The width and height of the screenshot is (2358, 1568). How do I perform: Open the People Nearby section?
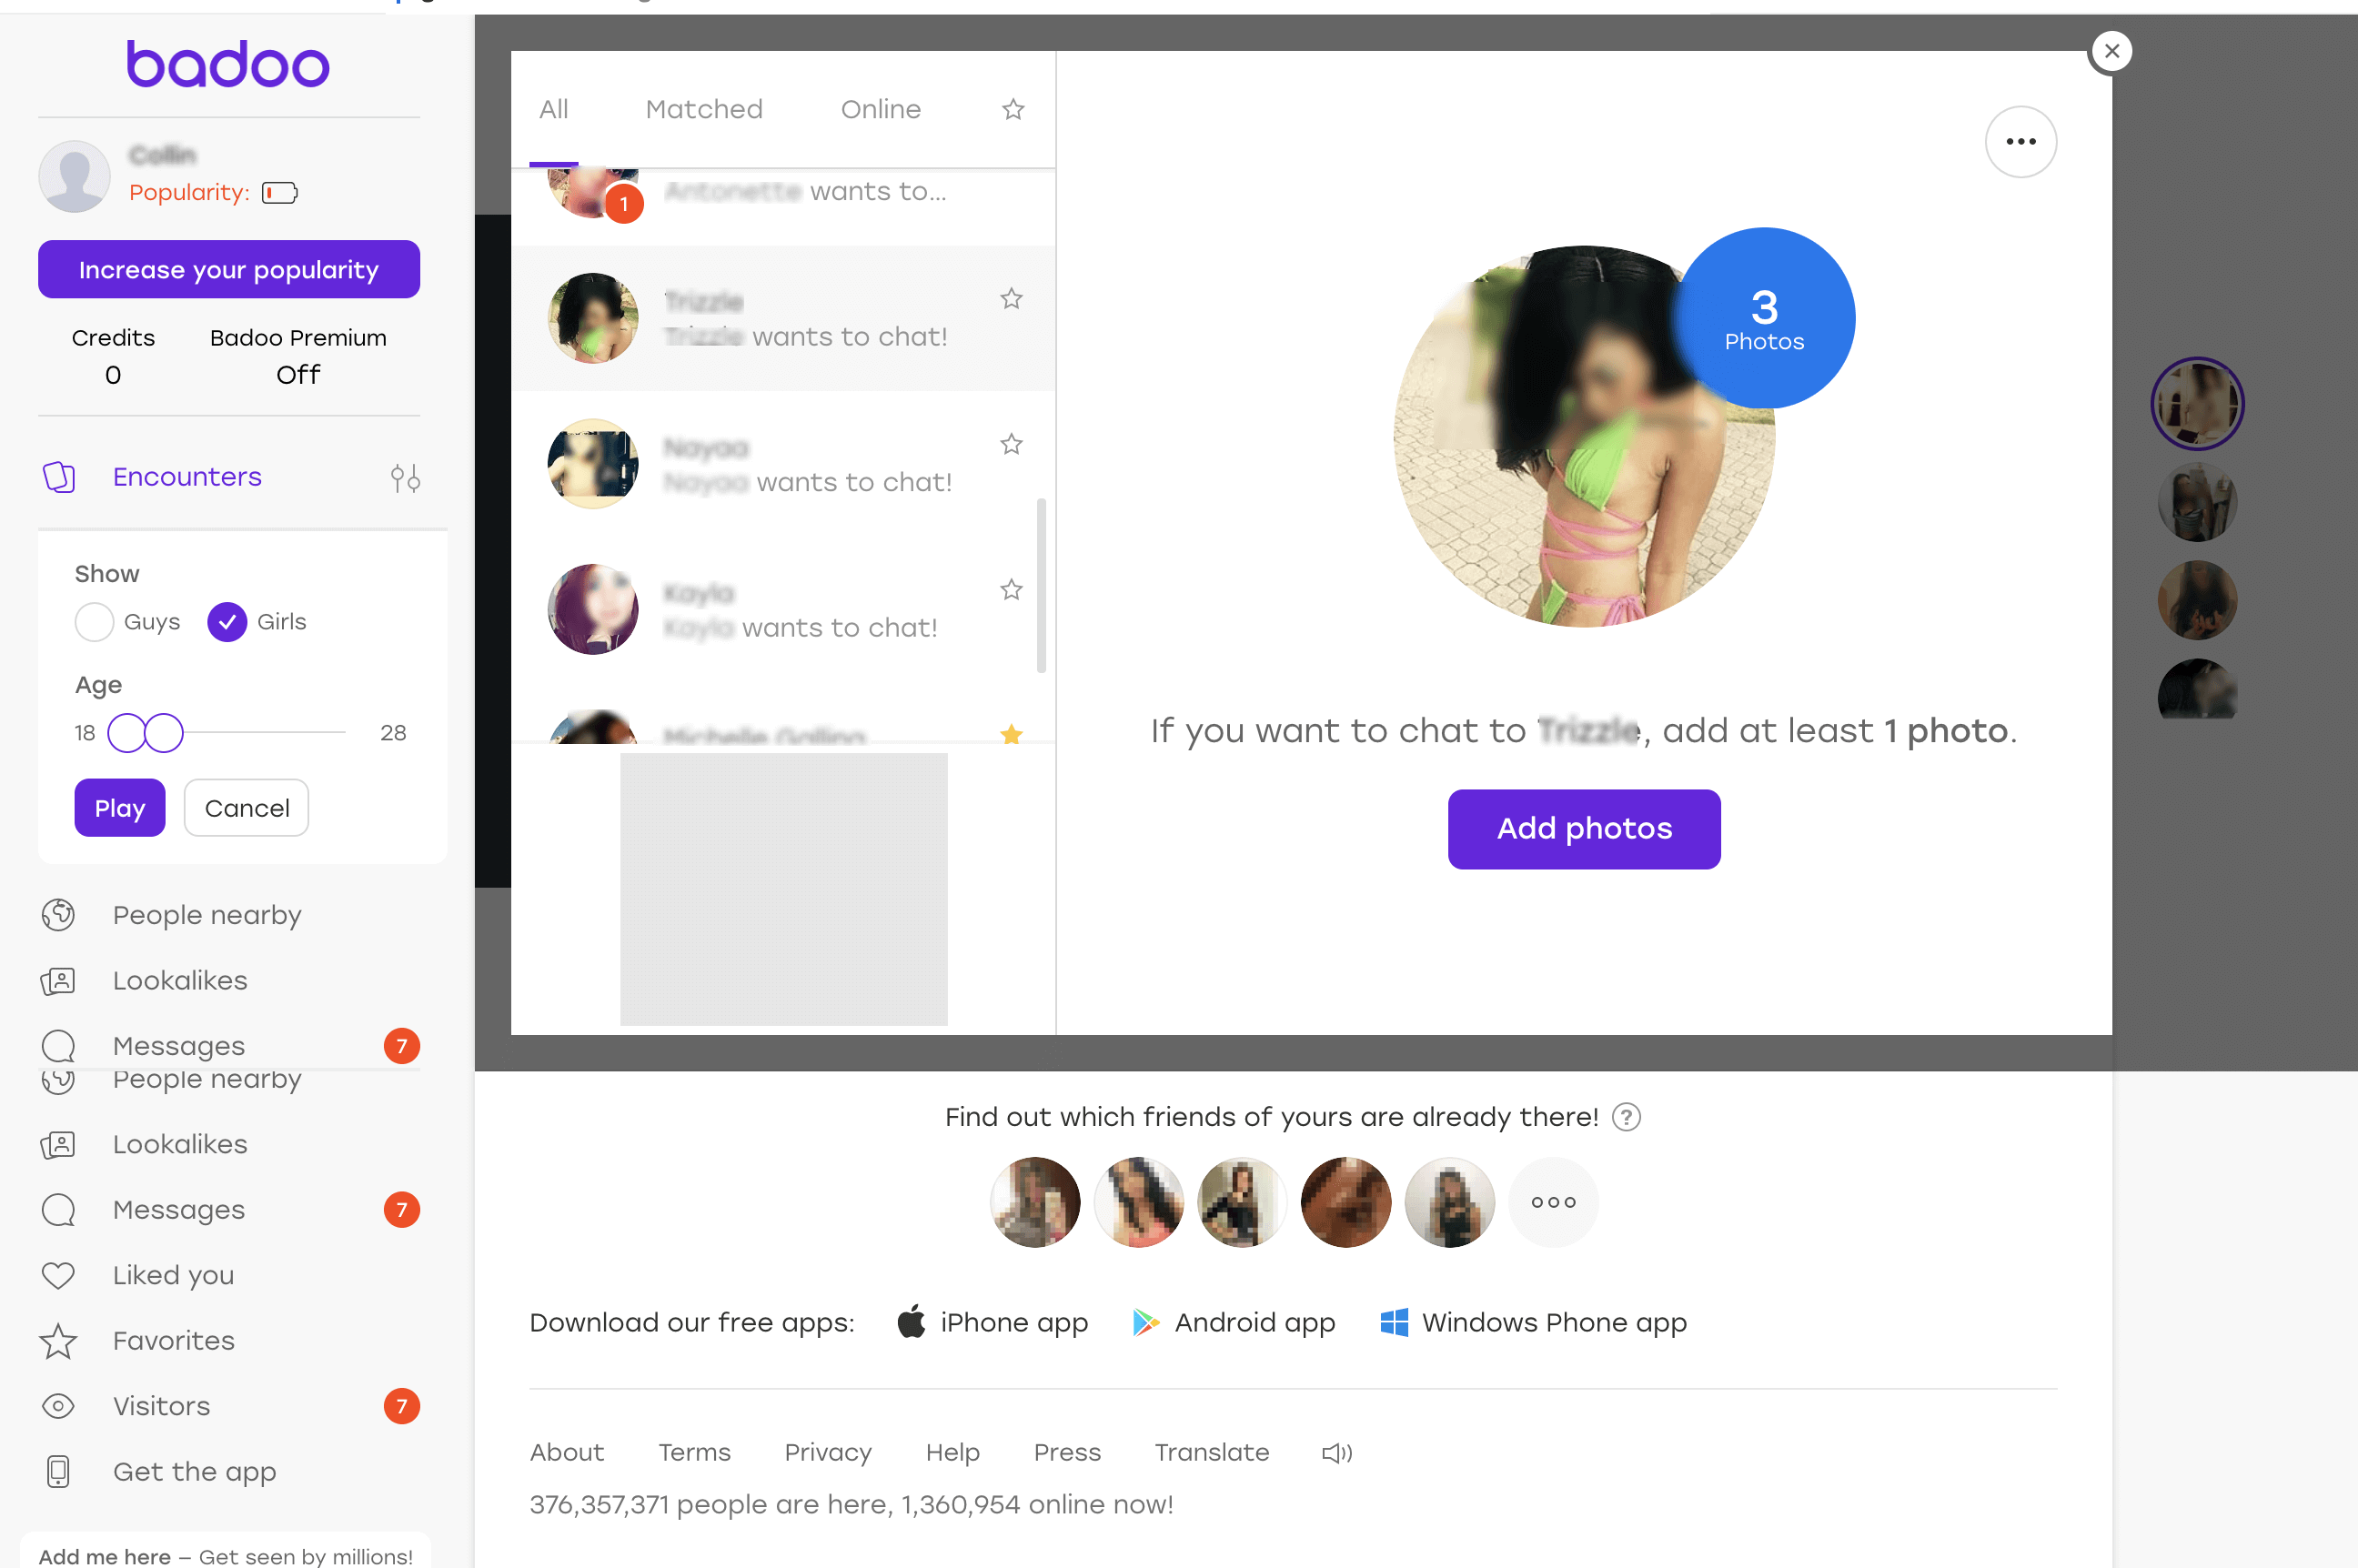pyautogui.click(x=207, y=913)
